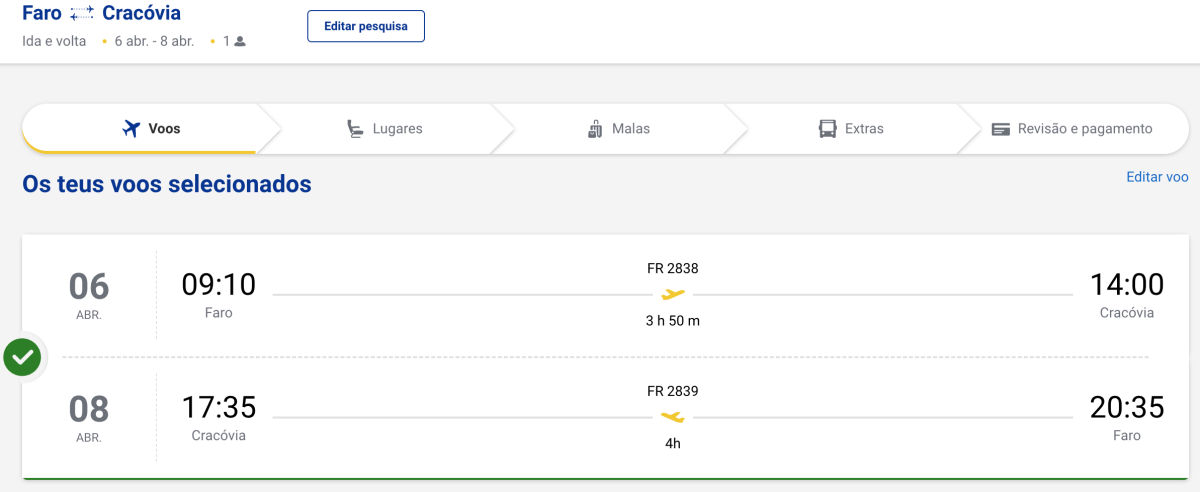Click the luggage icon beside Malas

(595, 129)
